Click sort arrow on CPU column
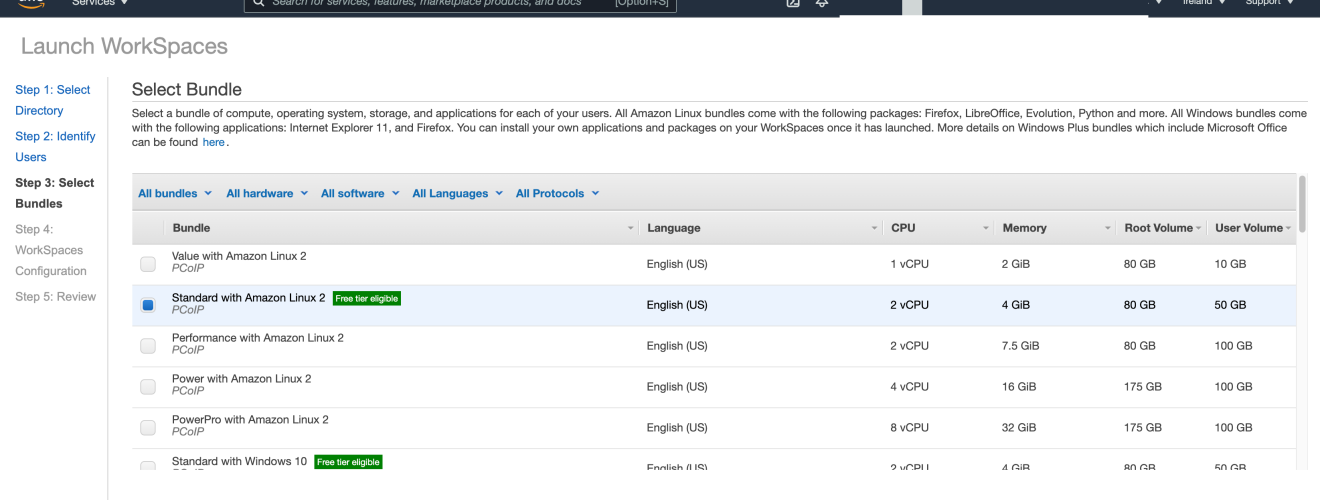 tap(986, 229)
